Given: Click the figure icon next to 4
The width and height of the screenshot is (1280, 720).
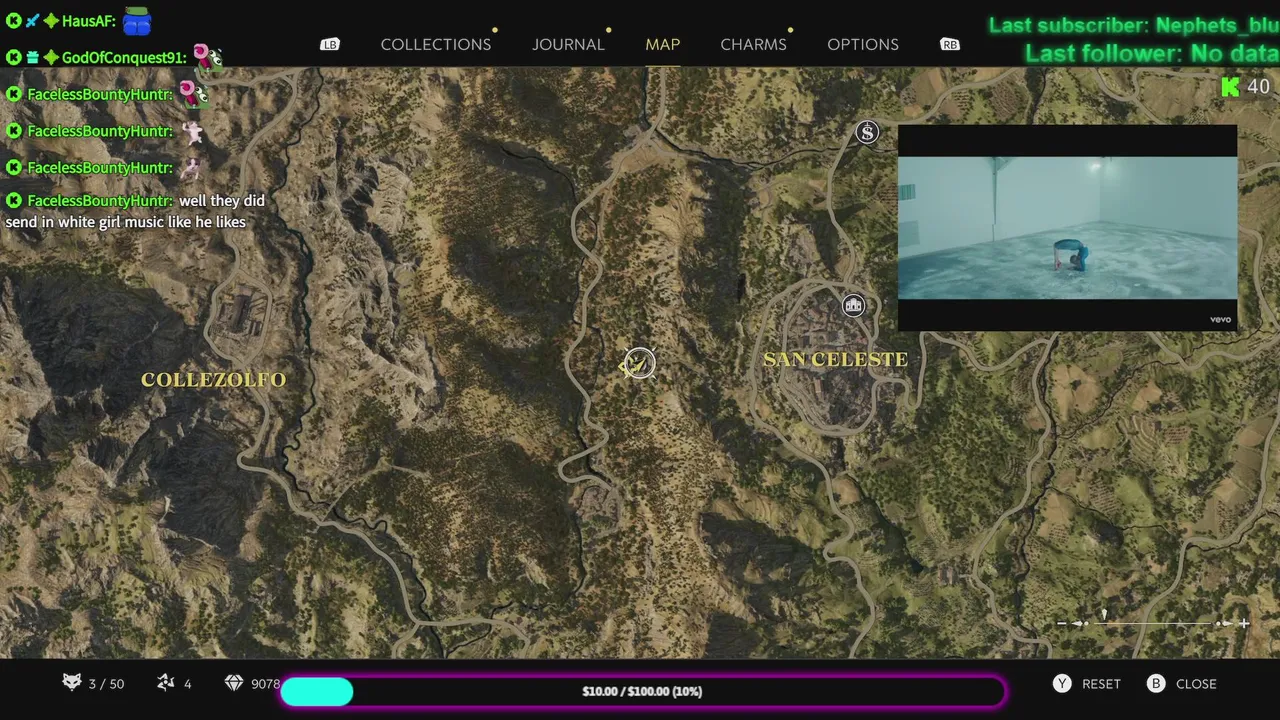Looking at the screenshot, I should click(166, 682).
